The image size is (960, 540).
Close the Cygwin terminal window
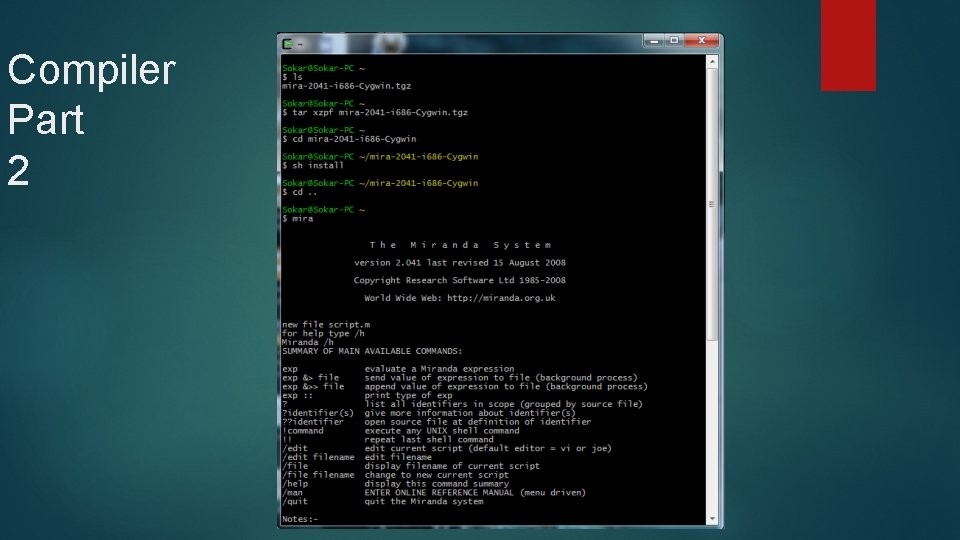click(702, 40)
